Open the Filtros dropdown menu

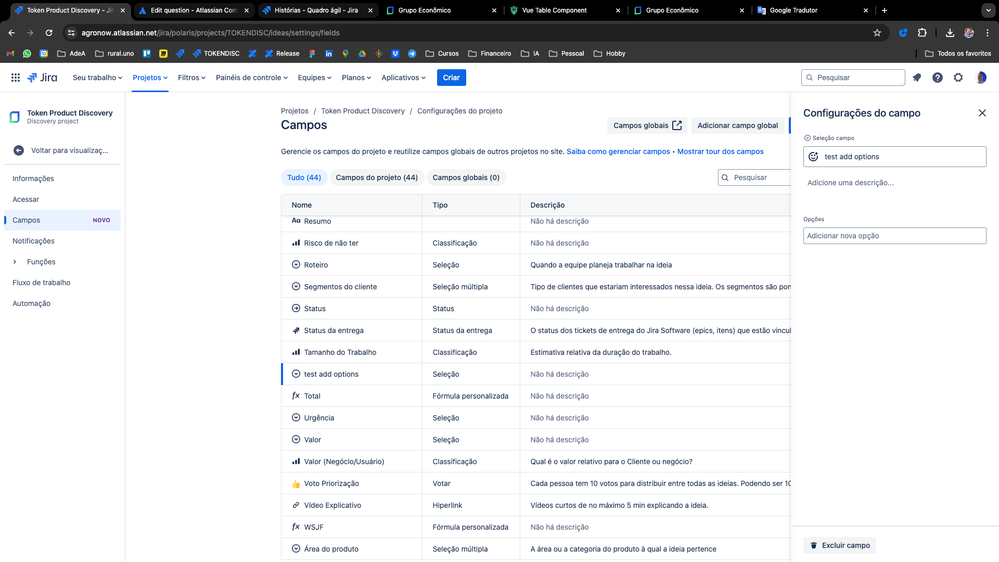pyautogui.click(x=191, y=78)
